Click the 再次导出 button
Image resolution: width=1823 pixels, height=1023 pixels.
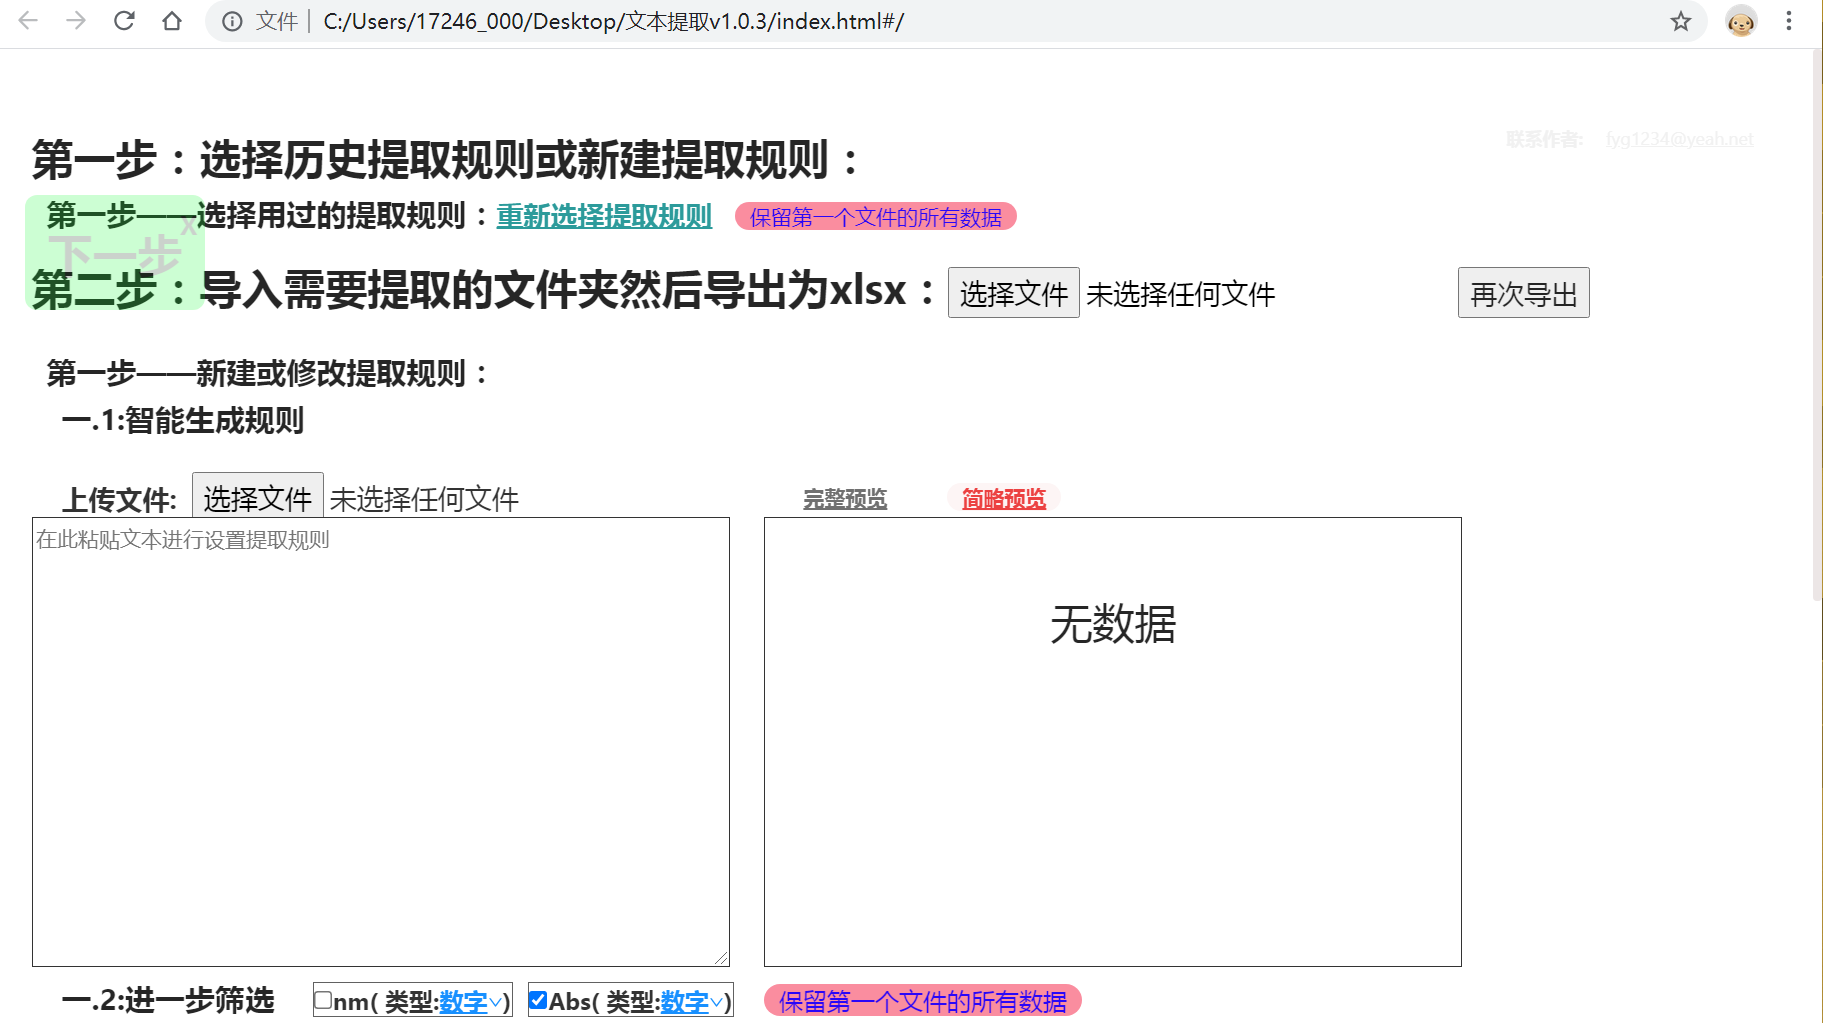[1523, 293]
